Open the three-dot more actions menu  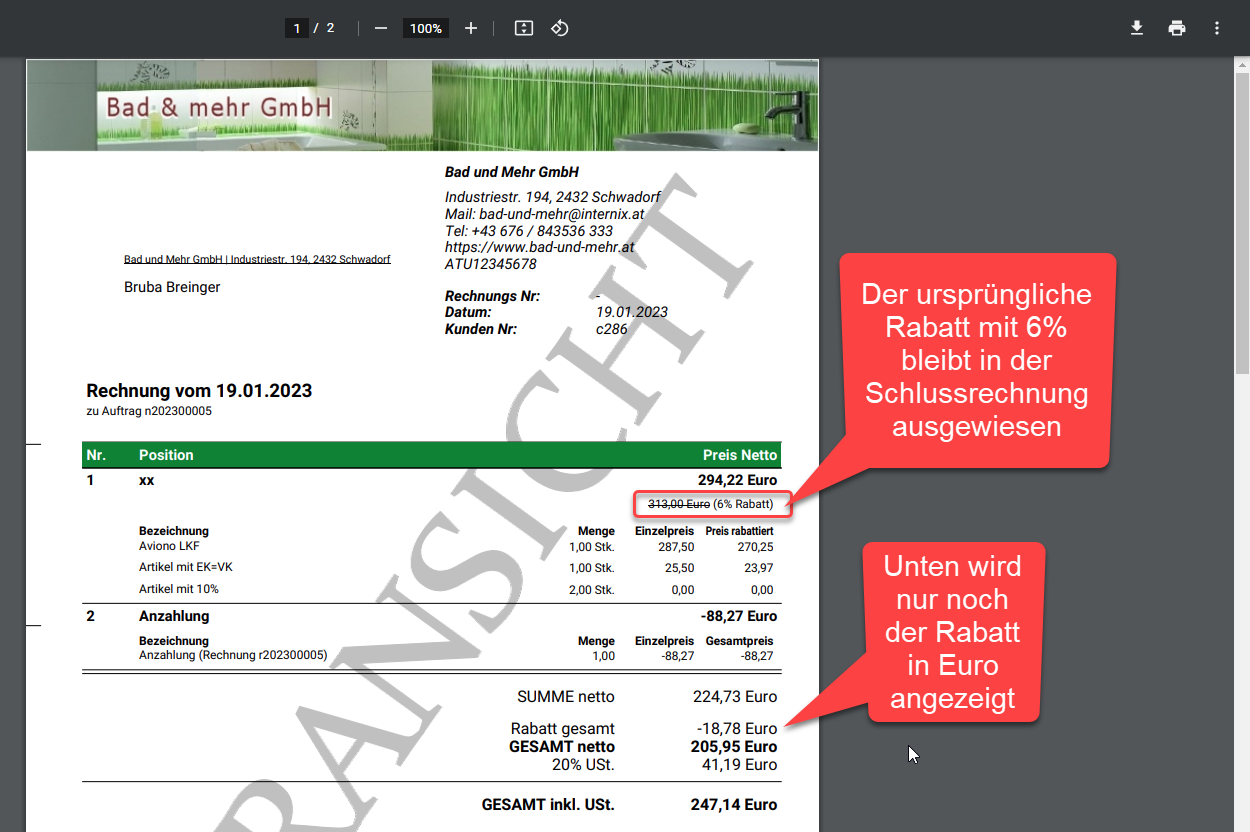coord(1217,28)
